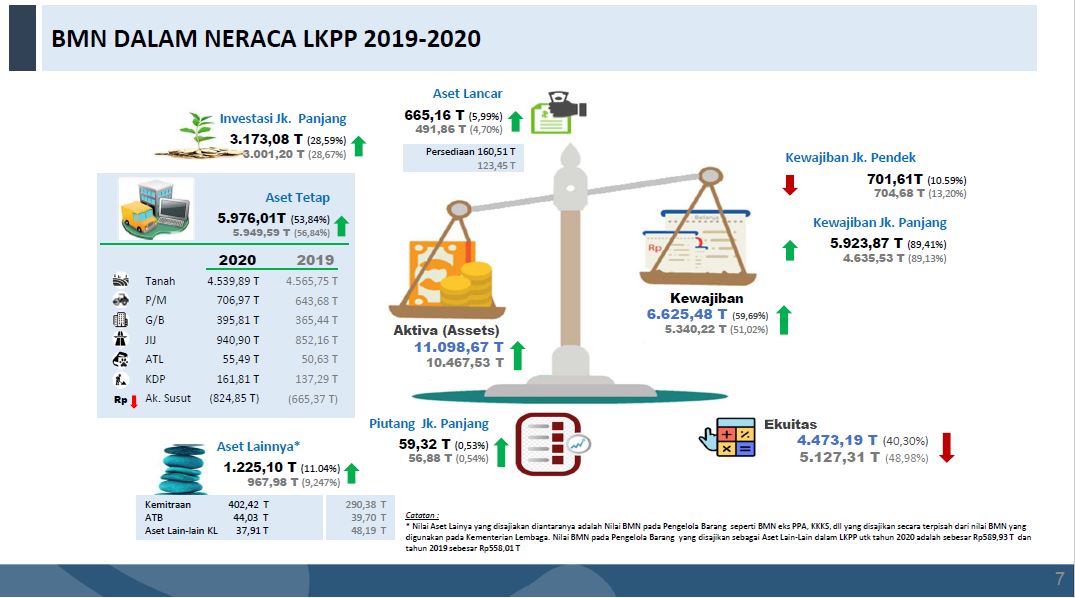Click the green arrow next to Aset Lancar values
Image resolution: width=1075 pixels, height=598 pixels.
[x=516, y=121]
